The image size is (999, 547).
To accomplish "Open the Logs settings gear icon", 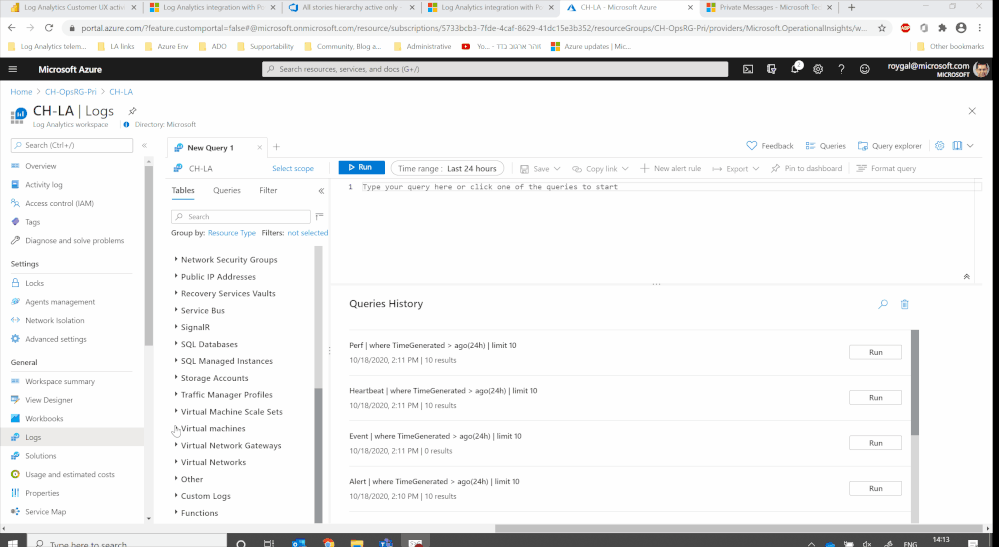I will (940, 146).
